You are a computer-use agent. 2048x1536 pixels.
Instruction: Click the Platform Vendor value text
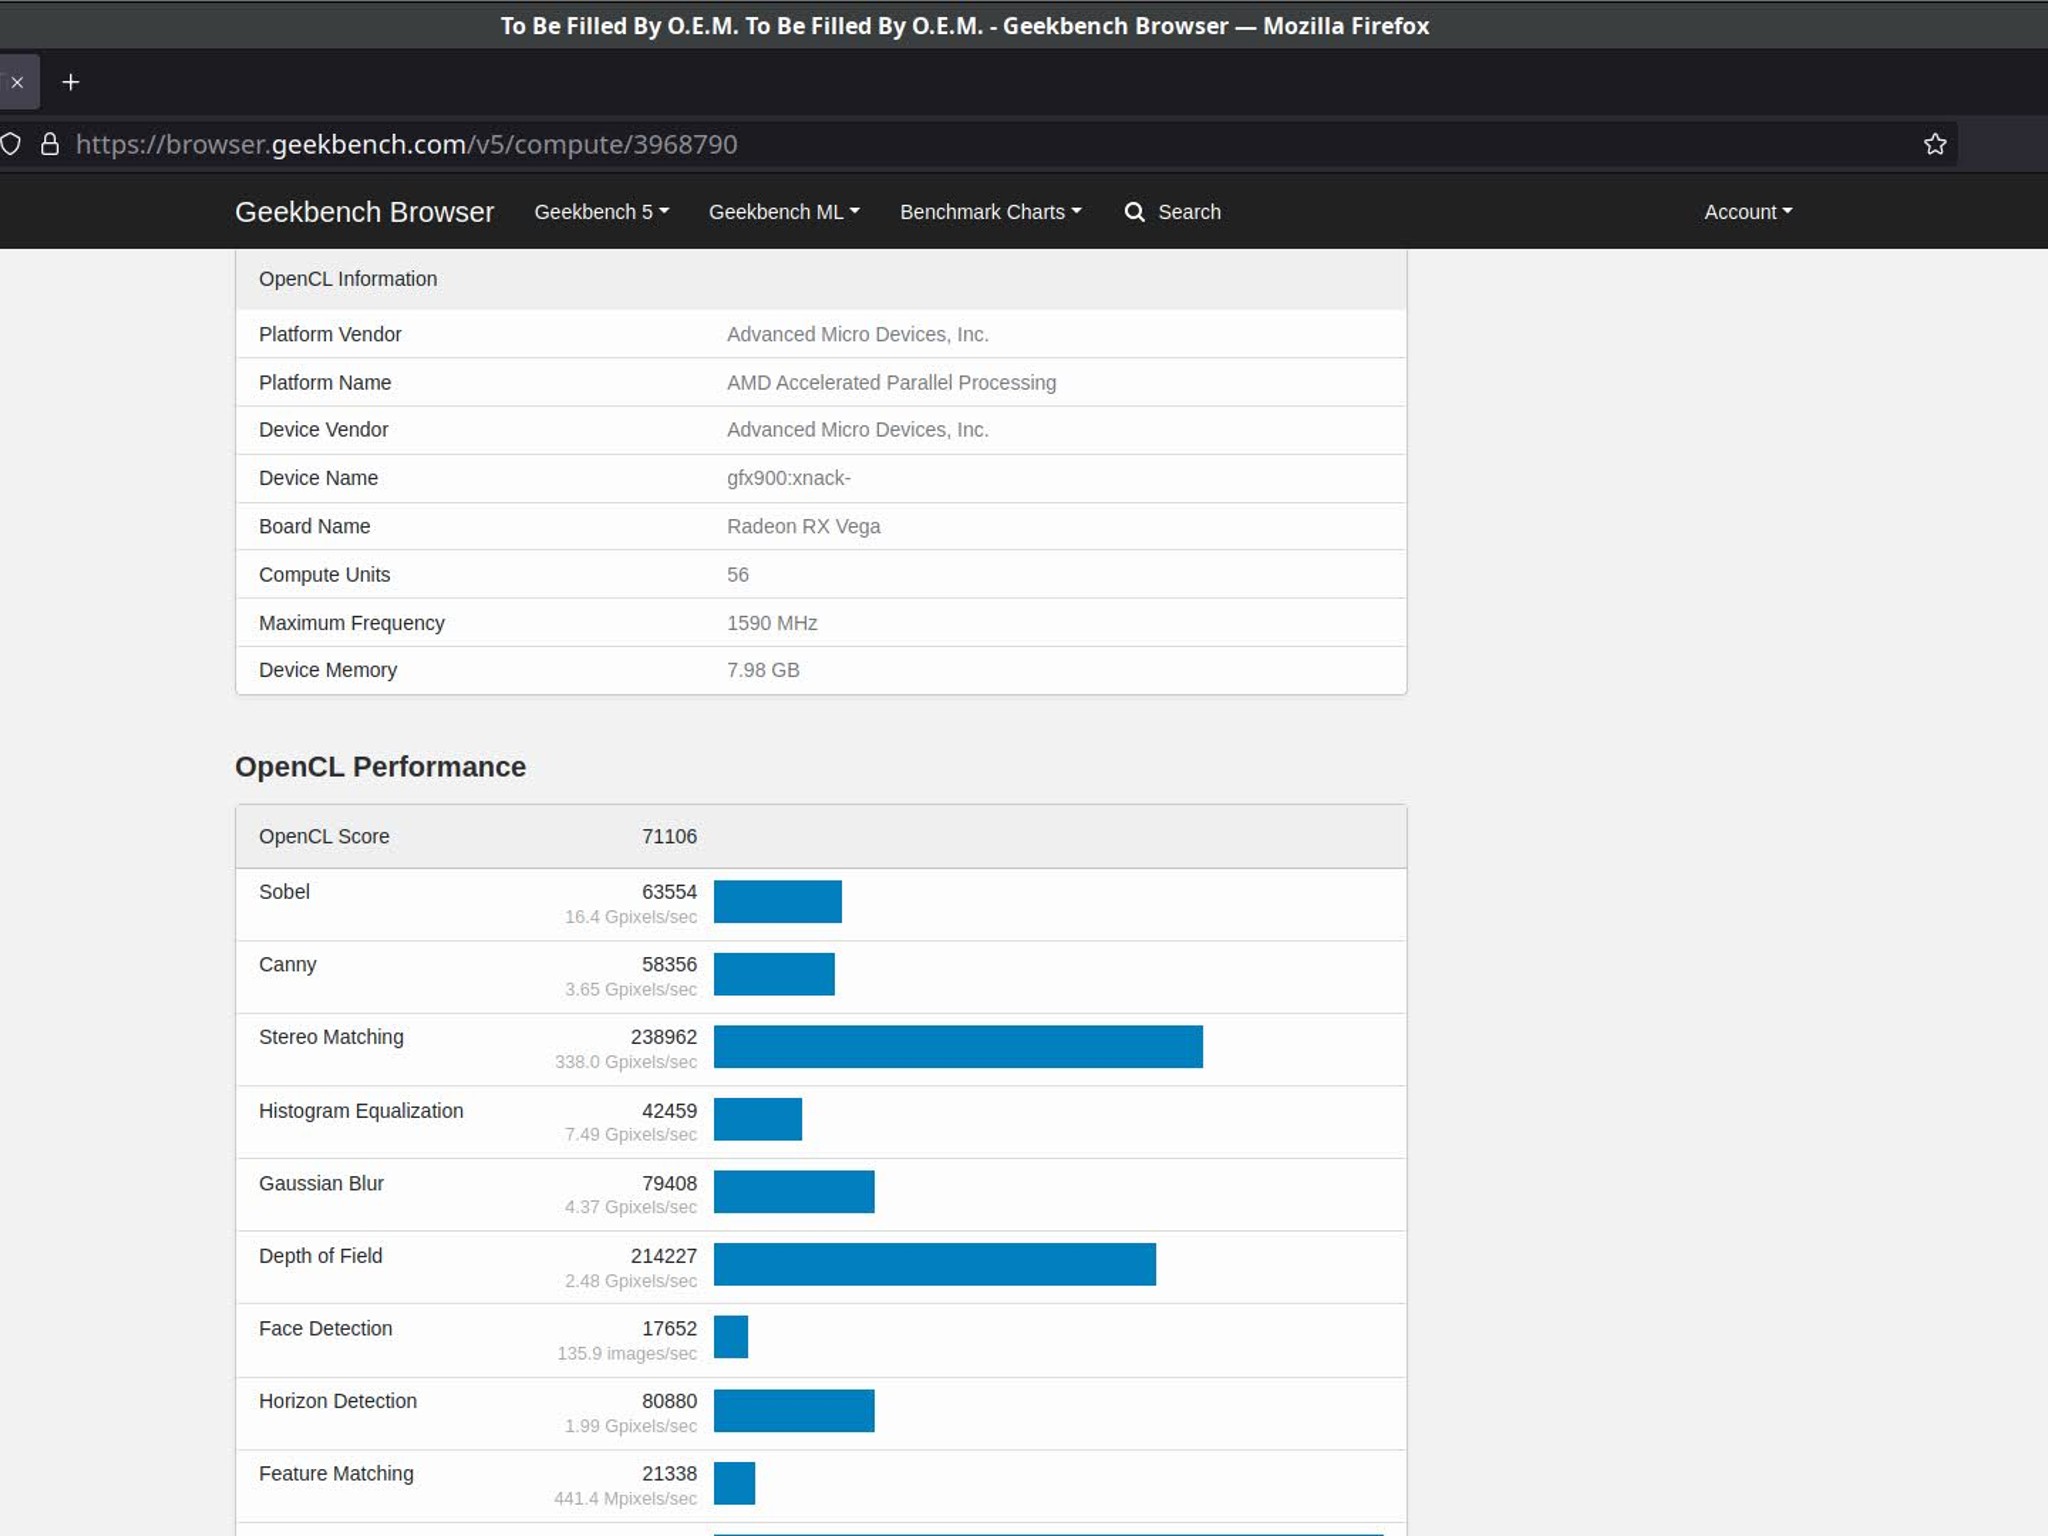[x=857, y=335]
